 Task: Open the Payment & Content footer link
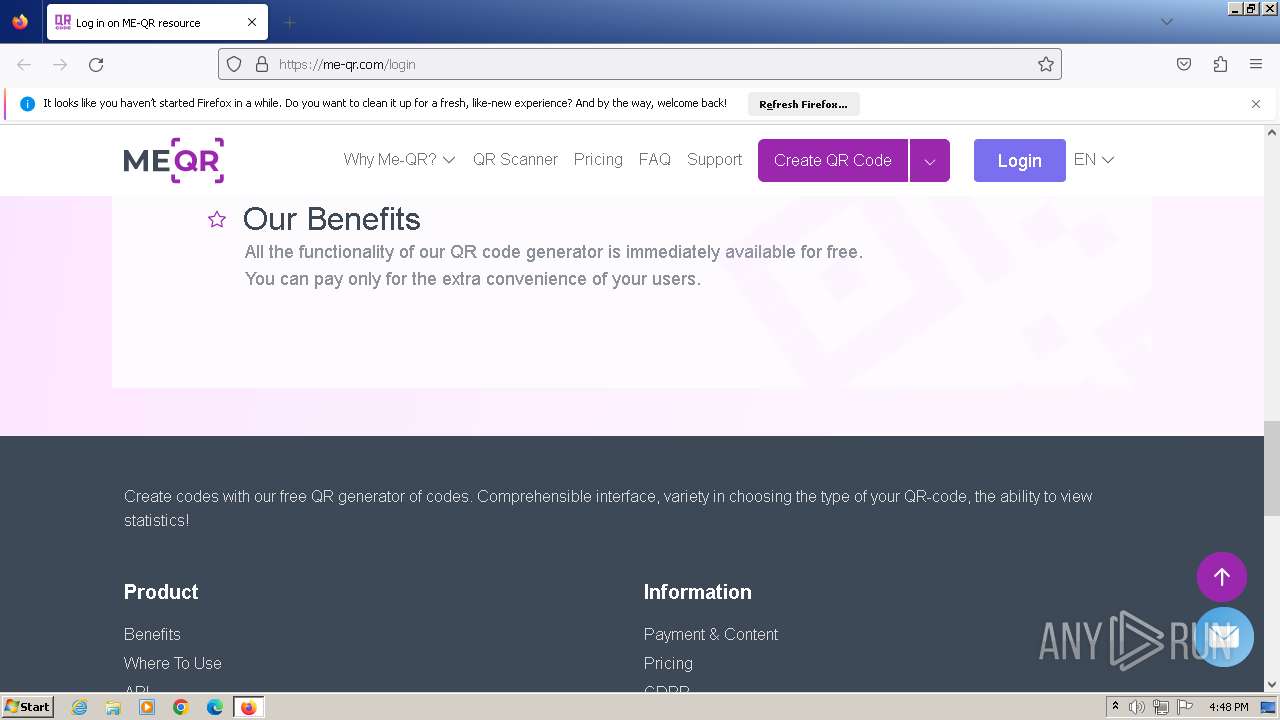click(711, 634)
